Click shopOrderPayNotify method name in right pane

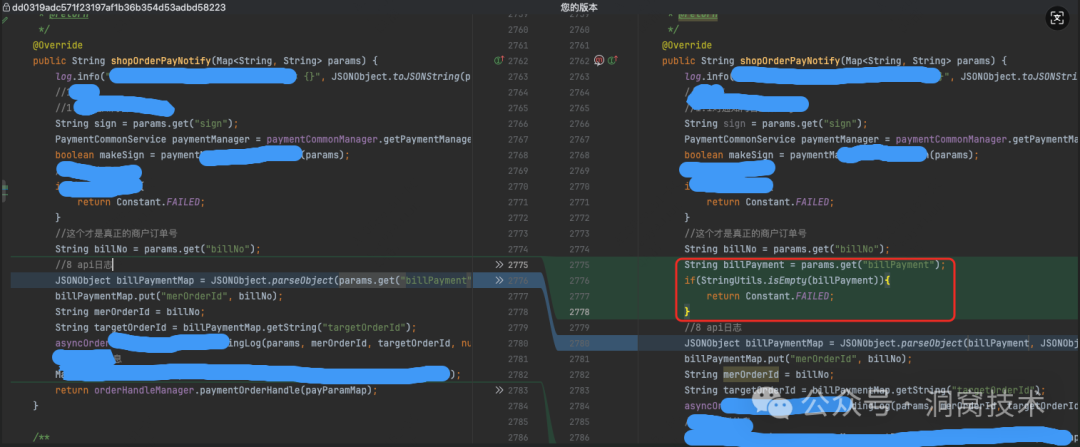pyautogui.click(x=789, y=61)
